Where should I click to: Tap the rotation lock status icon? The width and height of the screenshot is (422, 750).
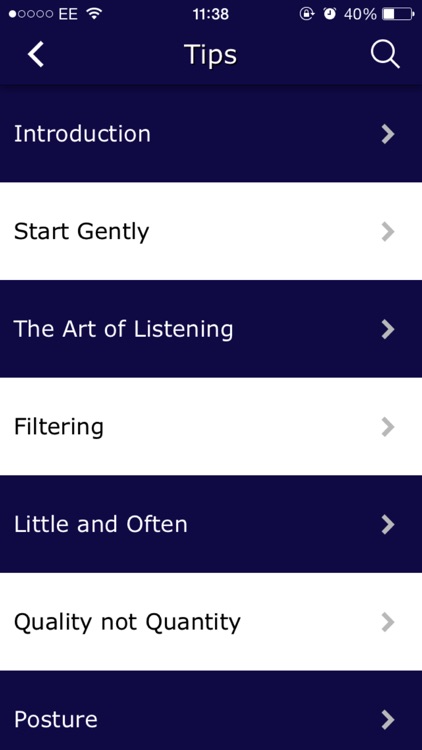(307, 14)
